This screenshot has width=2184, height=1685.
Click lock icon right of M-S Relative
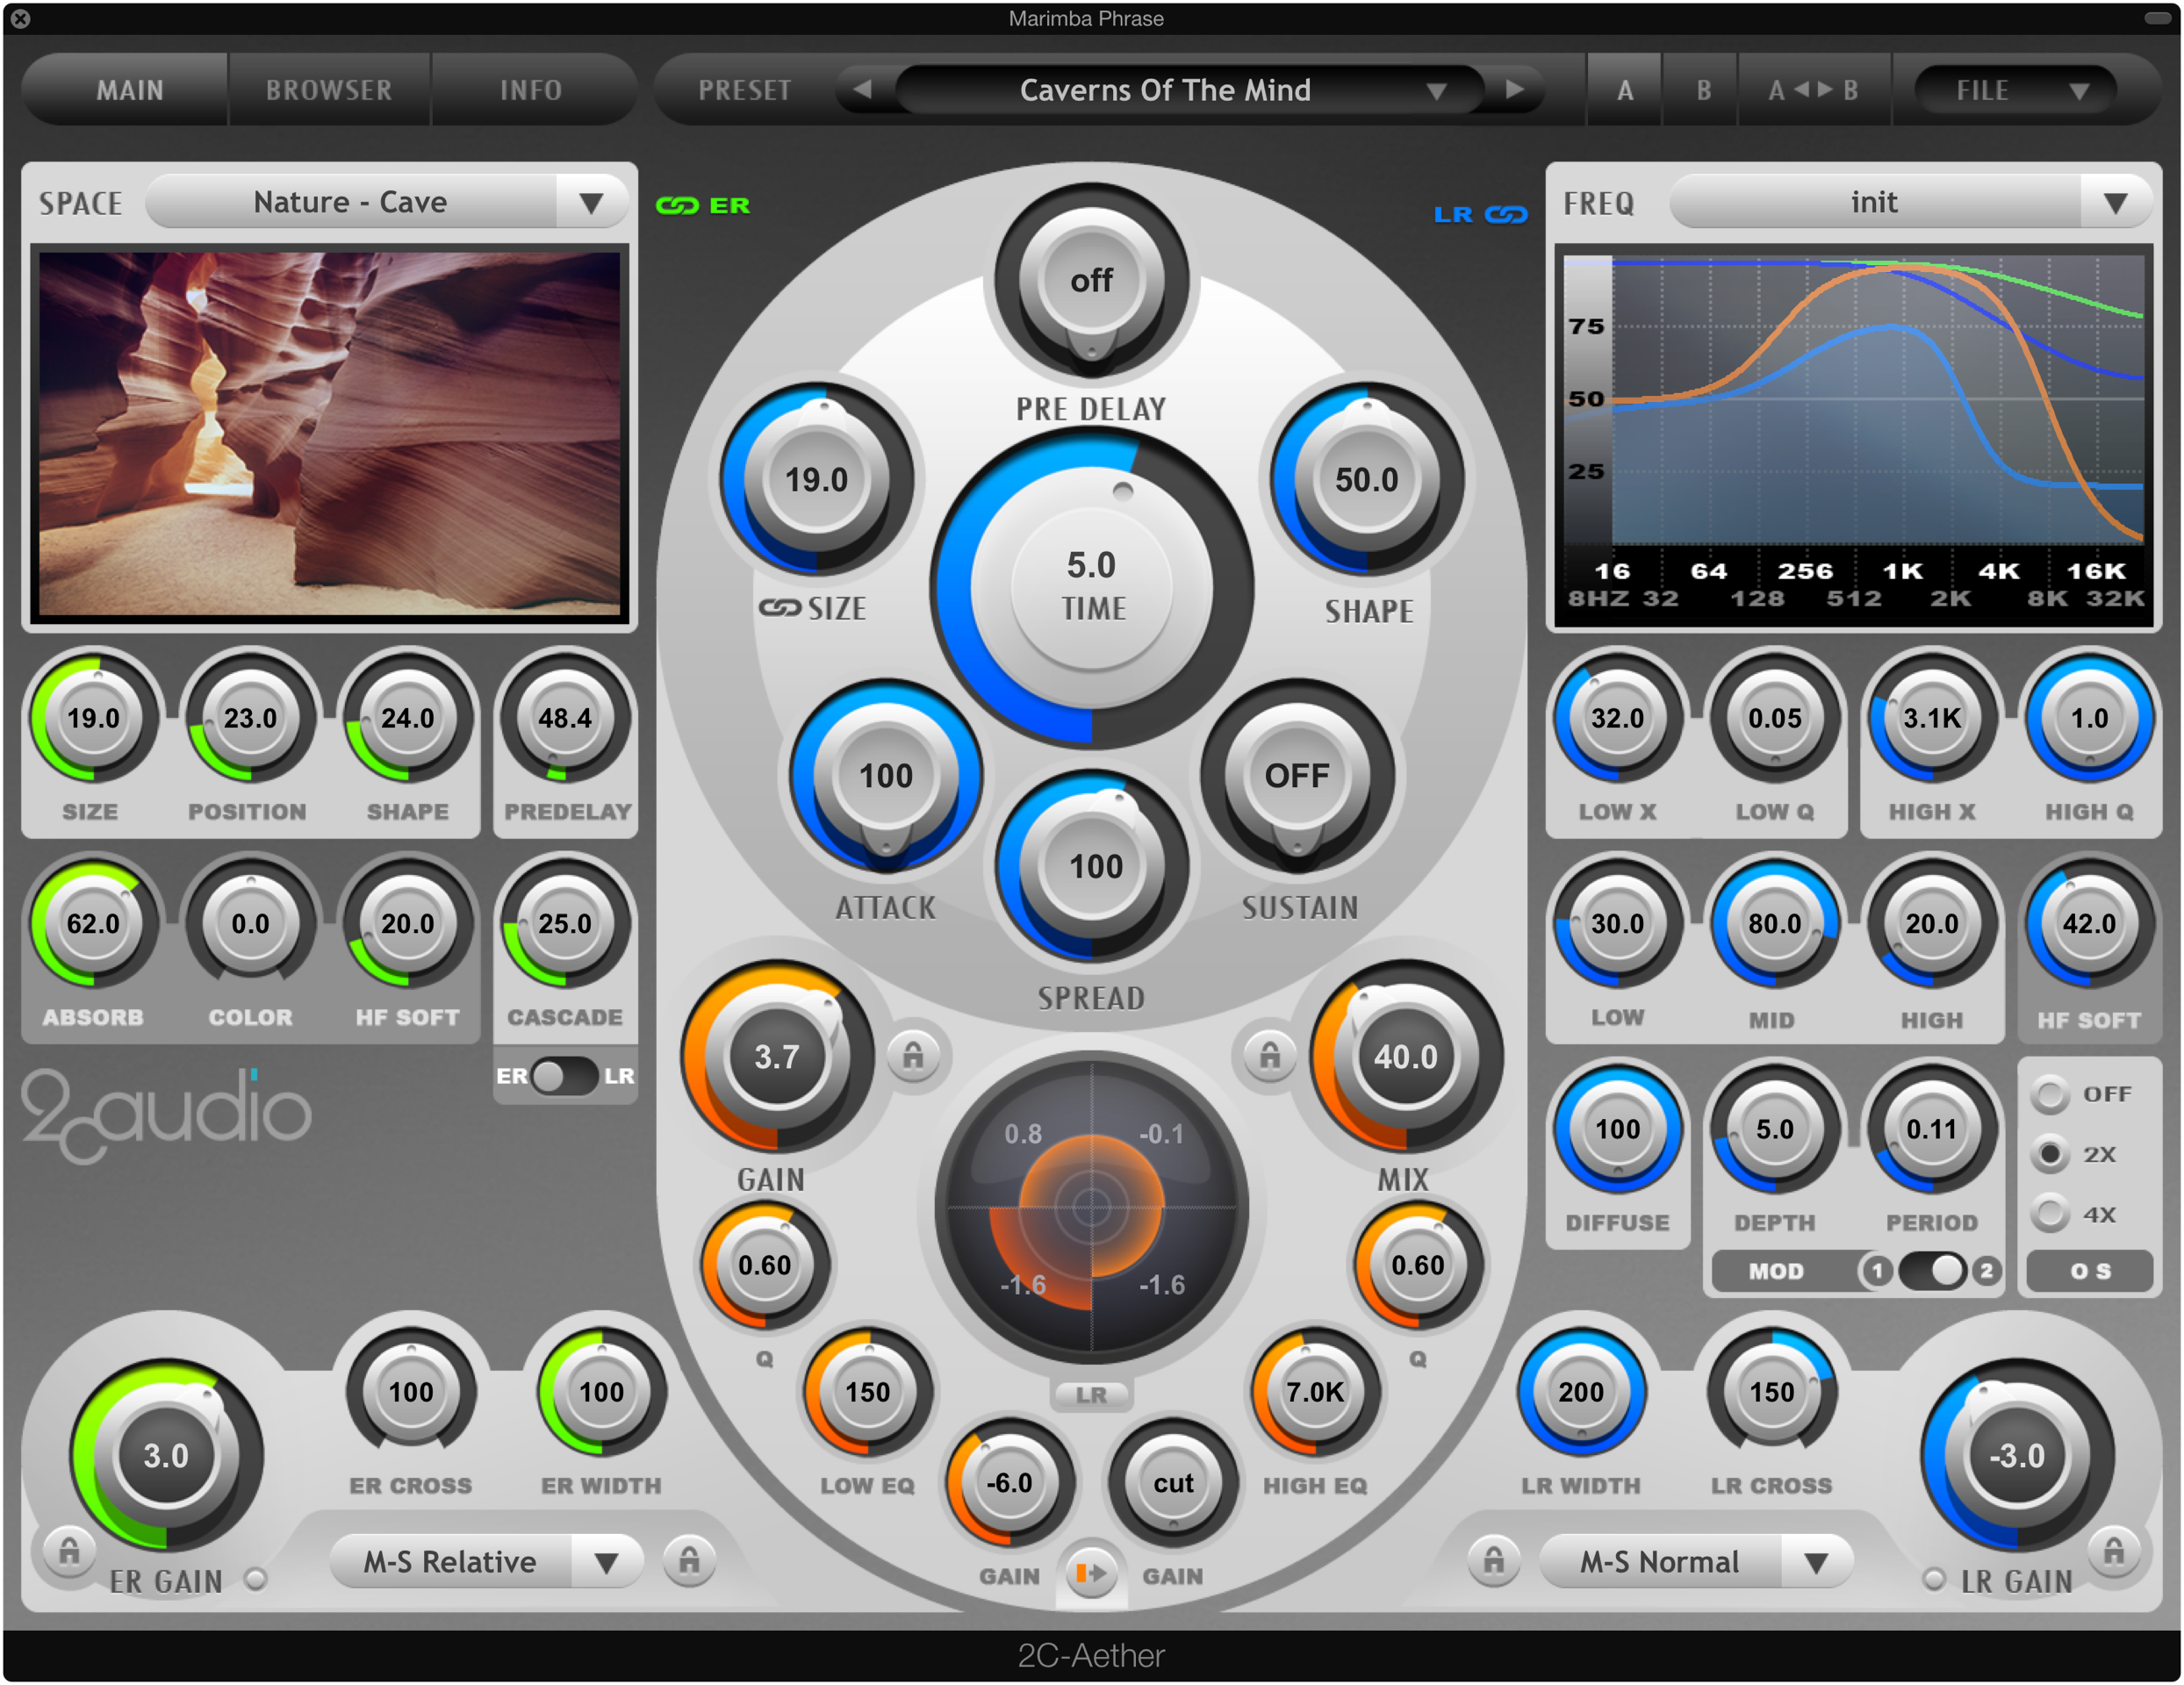(689, 1560)
